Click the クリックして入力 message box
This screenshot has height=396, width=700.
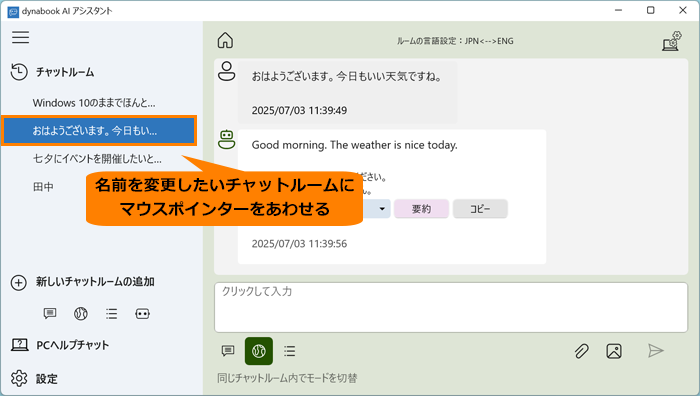click(451, 308)
